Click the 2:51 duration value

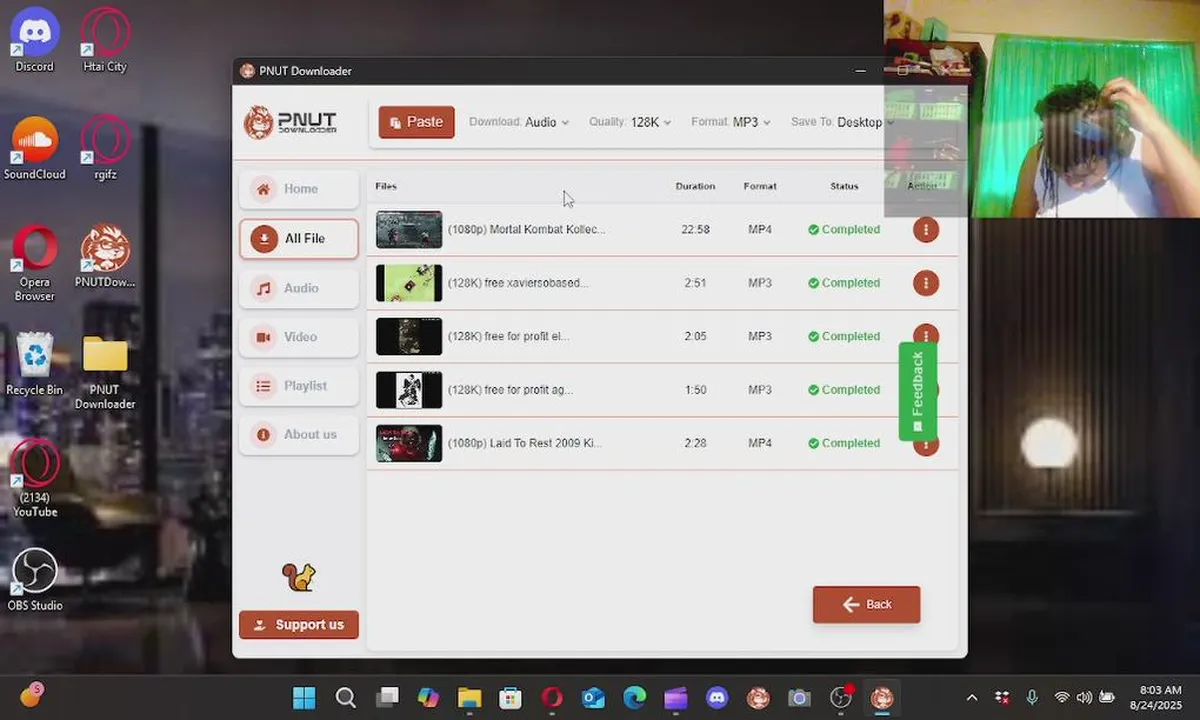point(695,283)
